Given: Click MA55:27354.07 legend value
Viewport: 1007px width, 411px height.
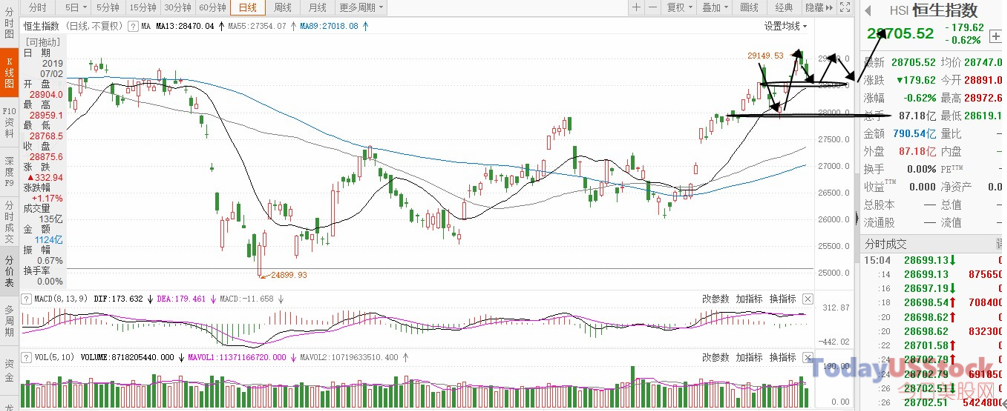Looking at the screenshot, I should pos(258,26).
